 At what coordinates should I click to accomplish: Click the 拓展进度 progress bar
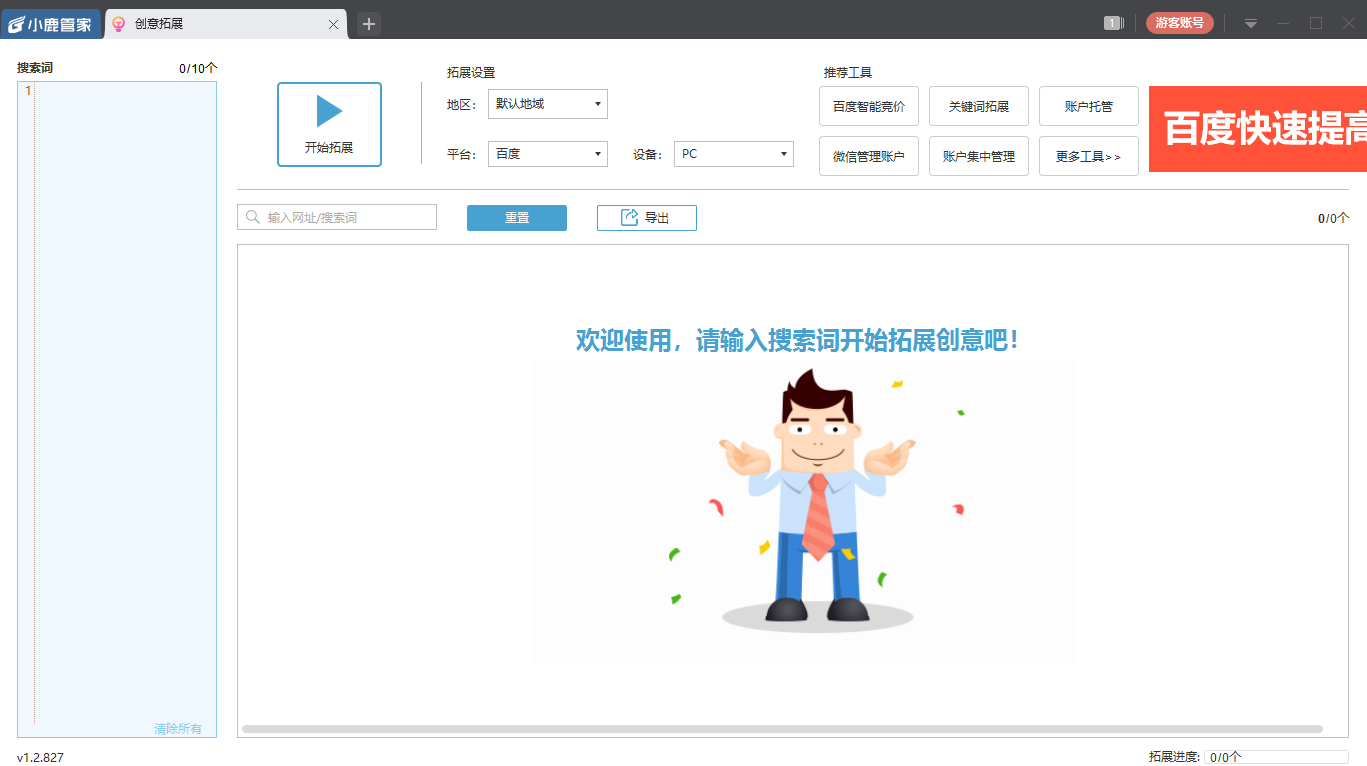point(1276,757)
